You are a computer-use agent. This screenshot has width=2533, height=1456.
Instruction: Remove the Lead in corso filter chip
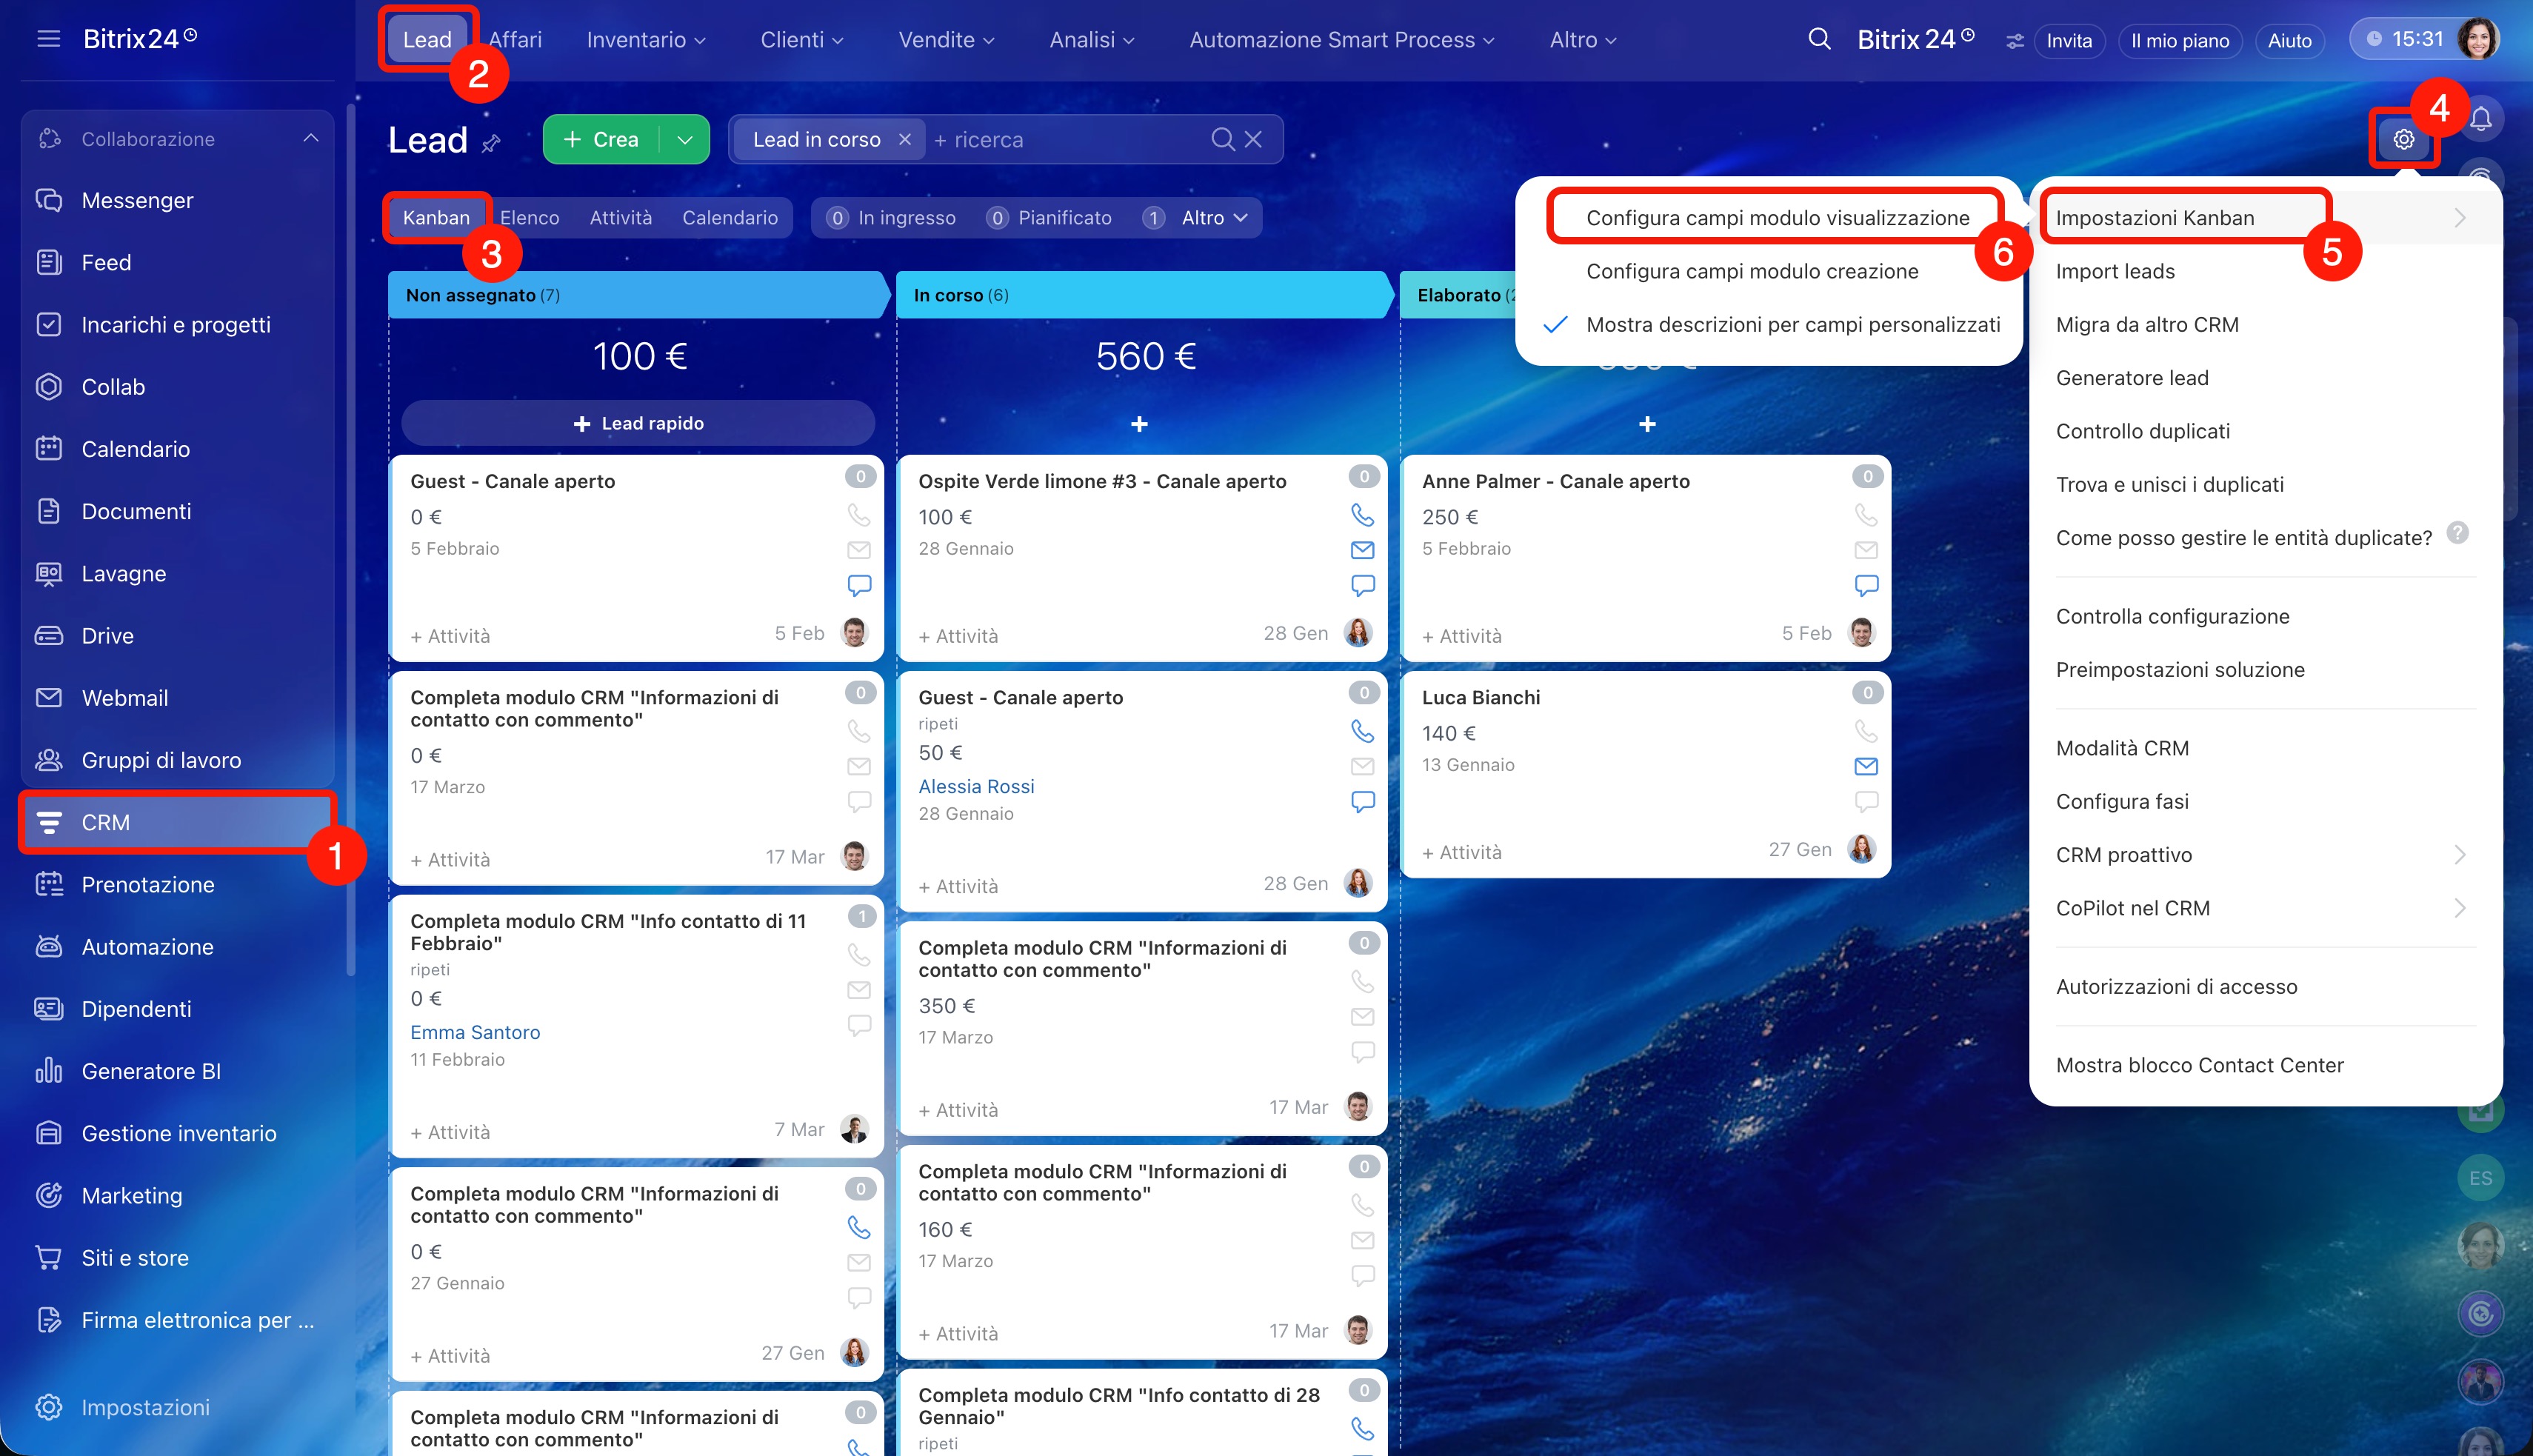tap(904, 140)
